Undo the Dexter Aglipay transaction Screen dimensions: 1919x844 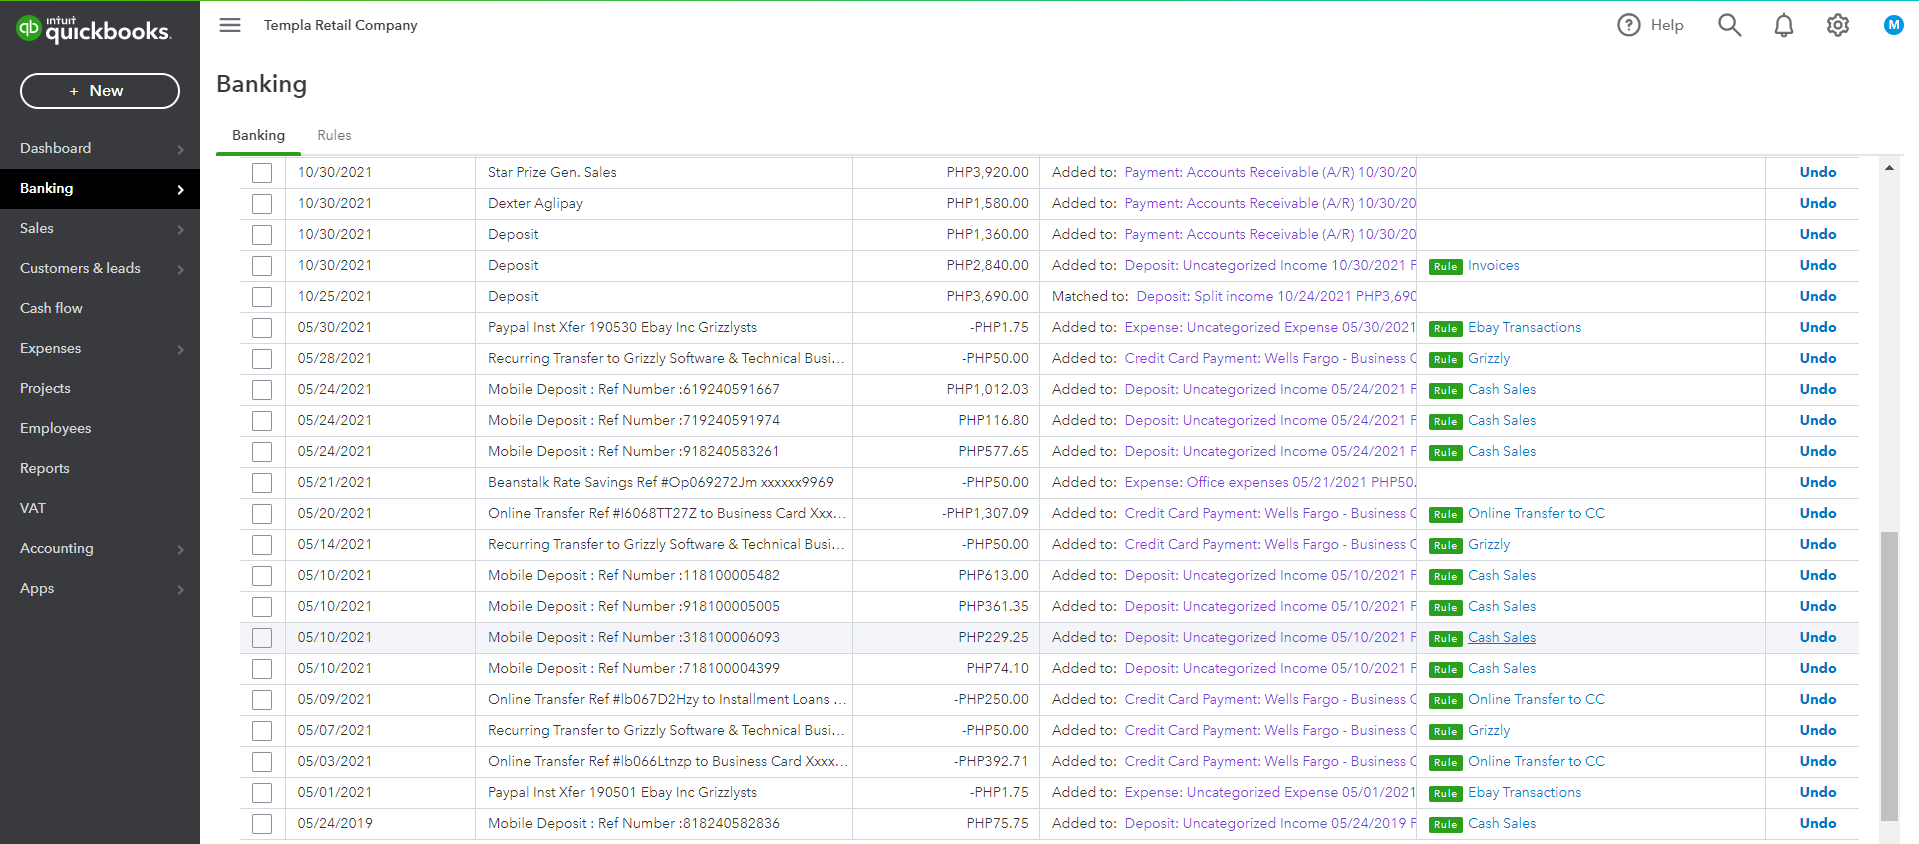click(1818, 203)
